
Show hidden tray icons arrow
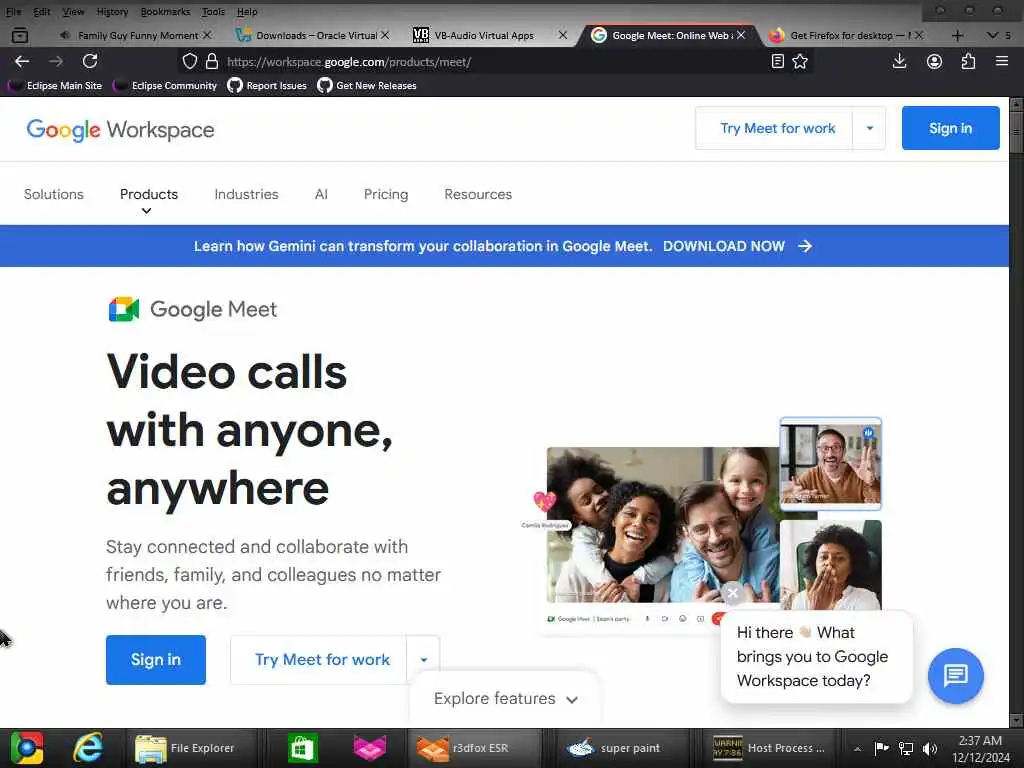click(x=857, y=748)
